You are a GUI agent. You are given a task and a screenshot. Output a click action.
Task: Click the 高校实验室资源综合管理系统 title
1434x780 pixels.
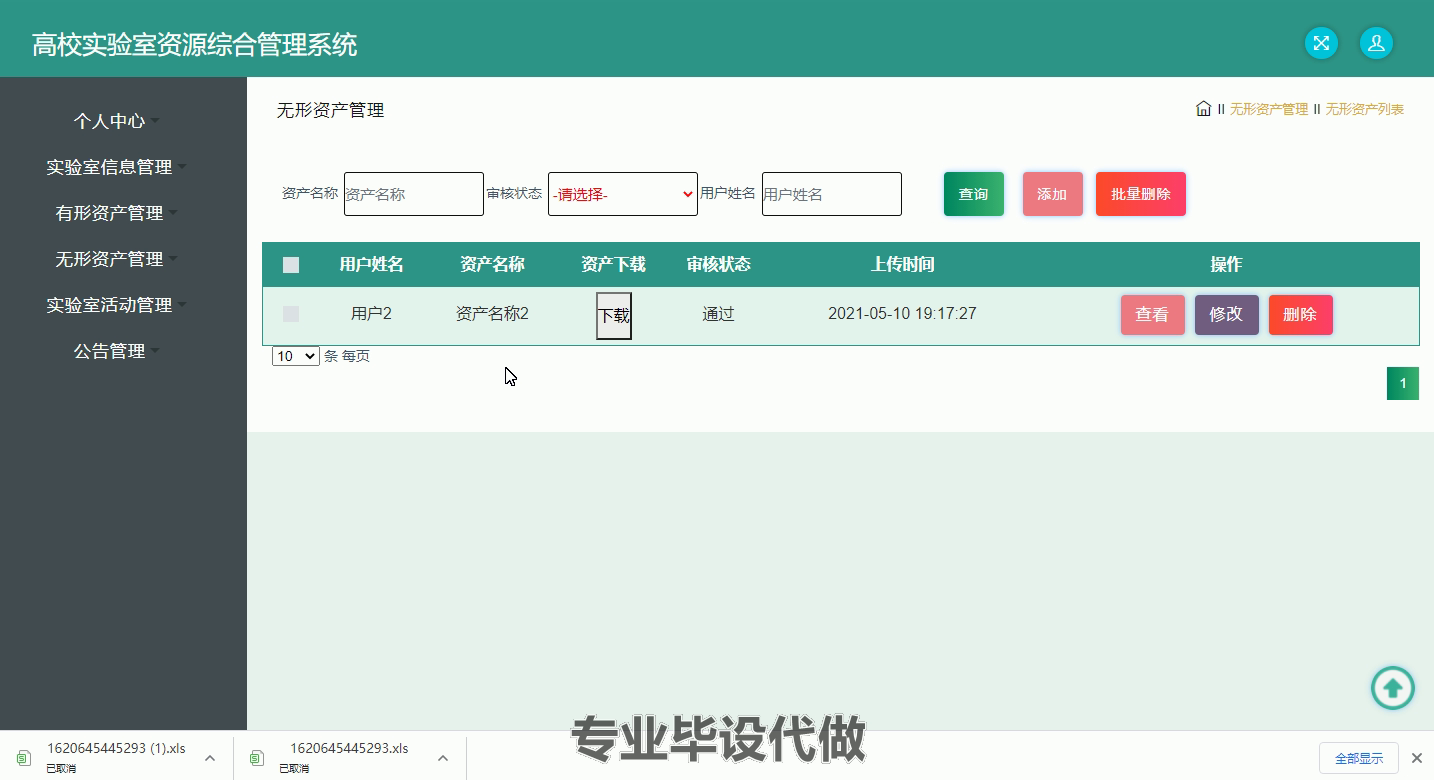coord(194,45)
